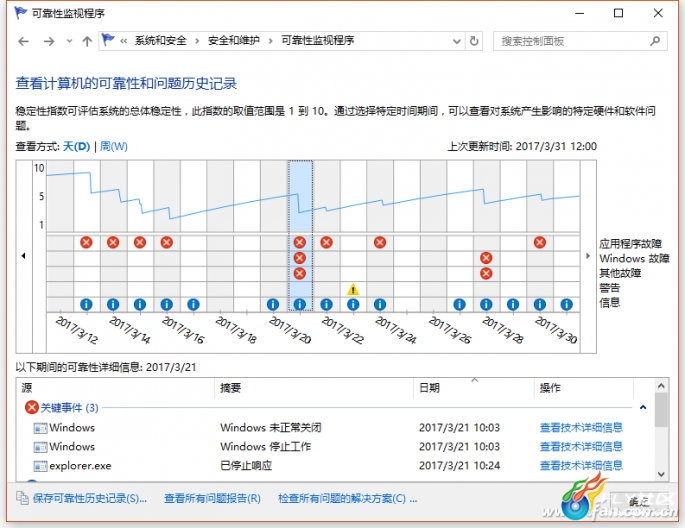Click 检查所有问题的解决方案(C) link

(x=348, y=498)
